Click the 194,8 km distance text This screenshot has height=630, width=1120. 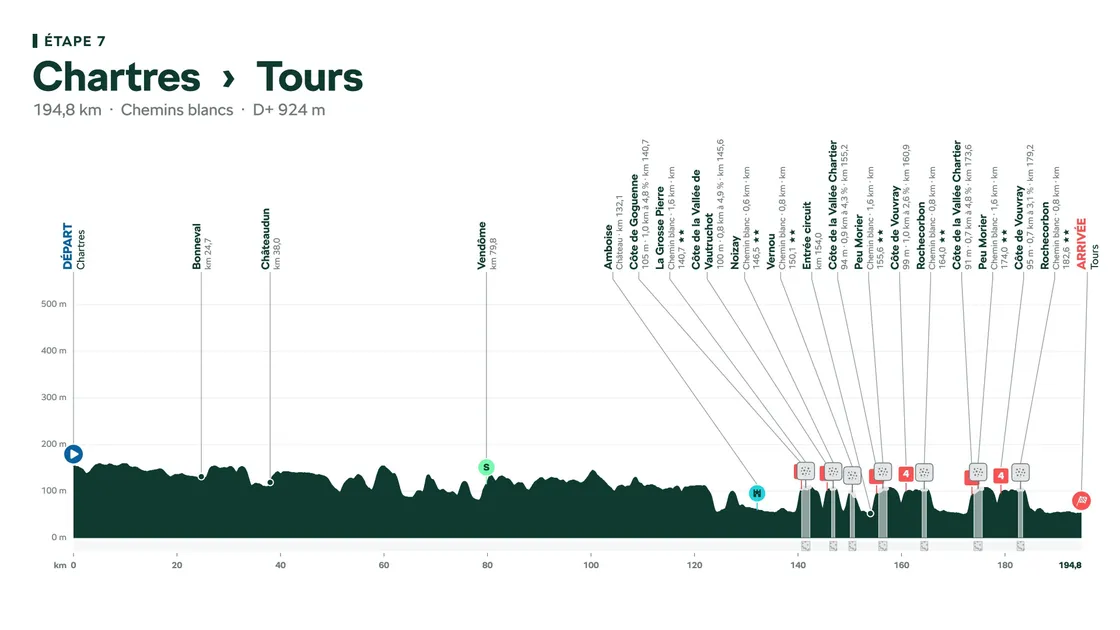(x=67, y=110)
